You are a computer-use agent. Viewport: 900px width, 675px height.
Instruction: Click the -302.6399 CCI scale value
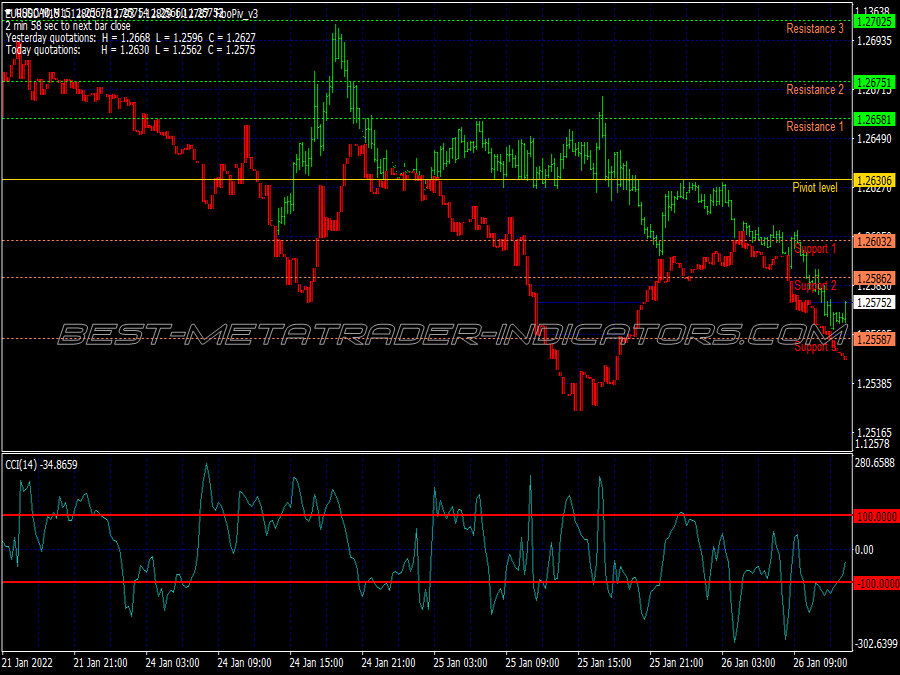point(876,644)
